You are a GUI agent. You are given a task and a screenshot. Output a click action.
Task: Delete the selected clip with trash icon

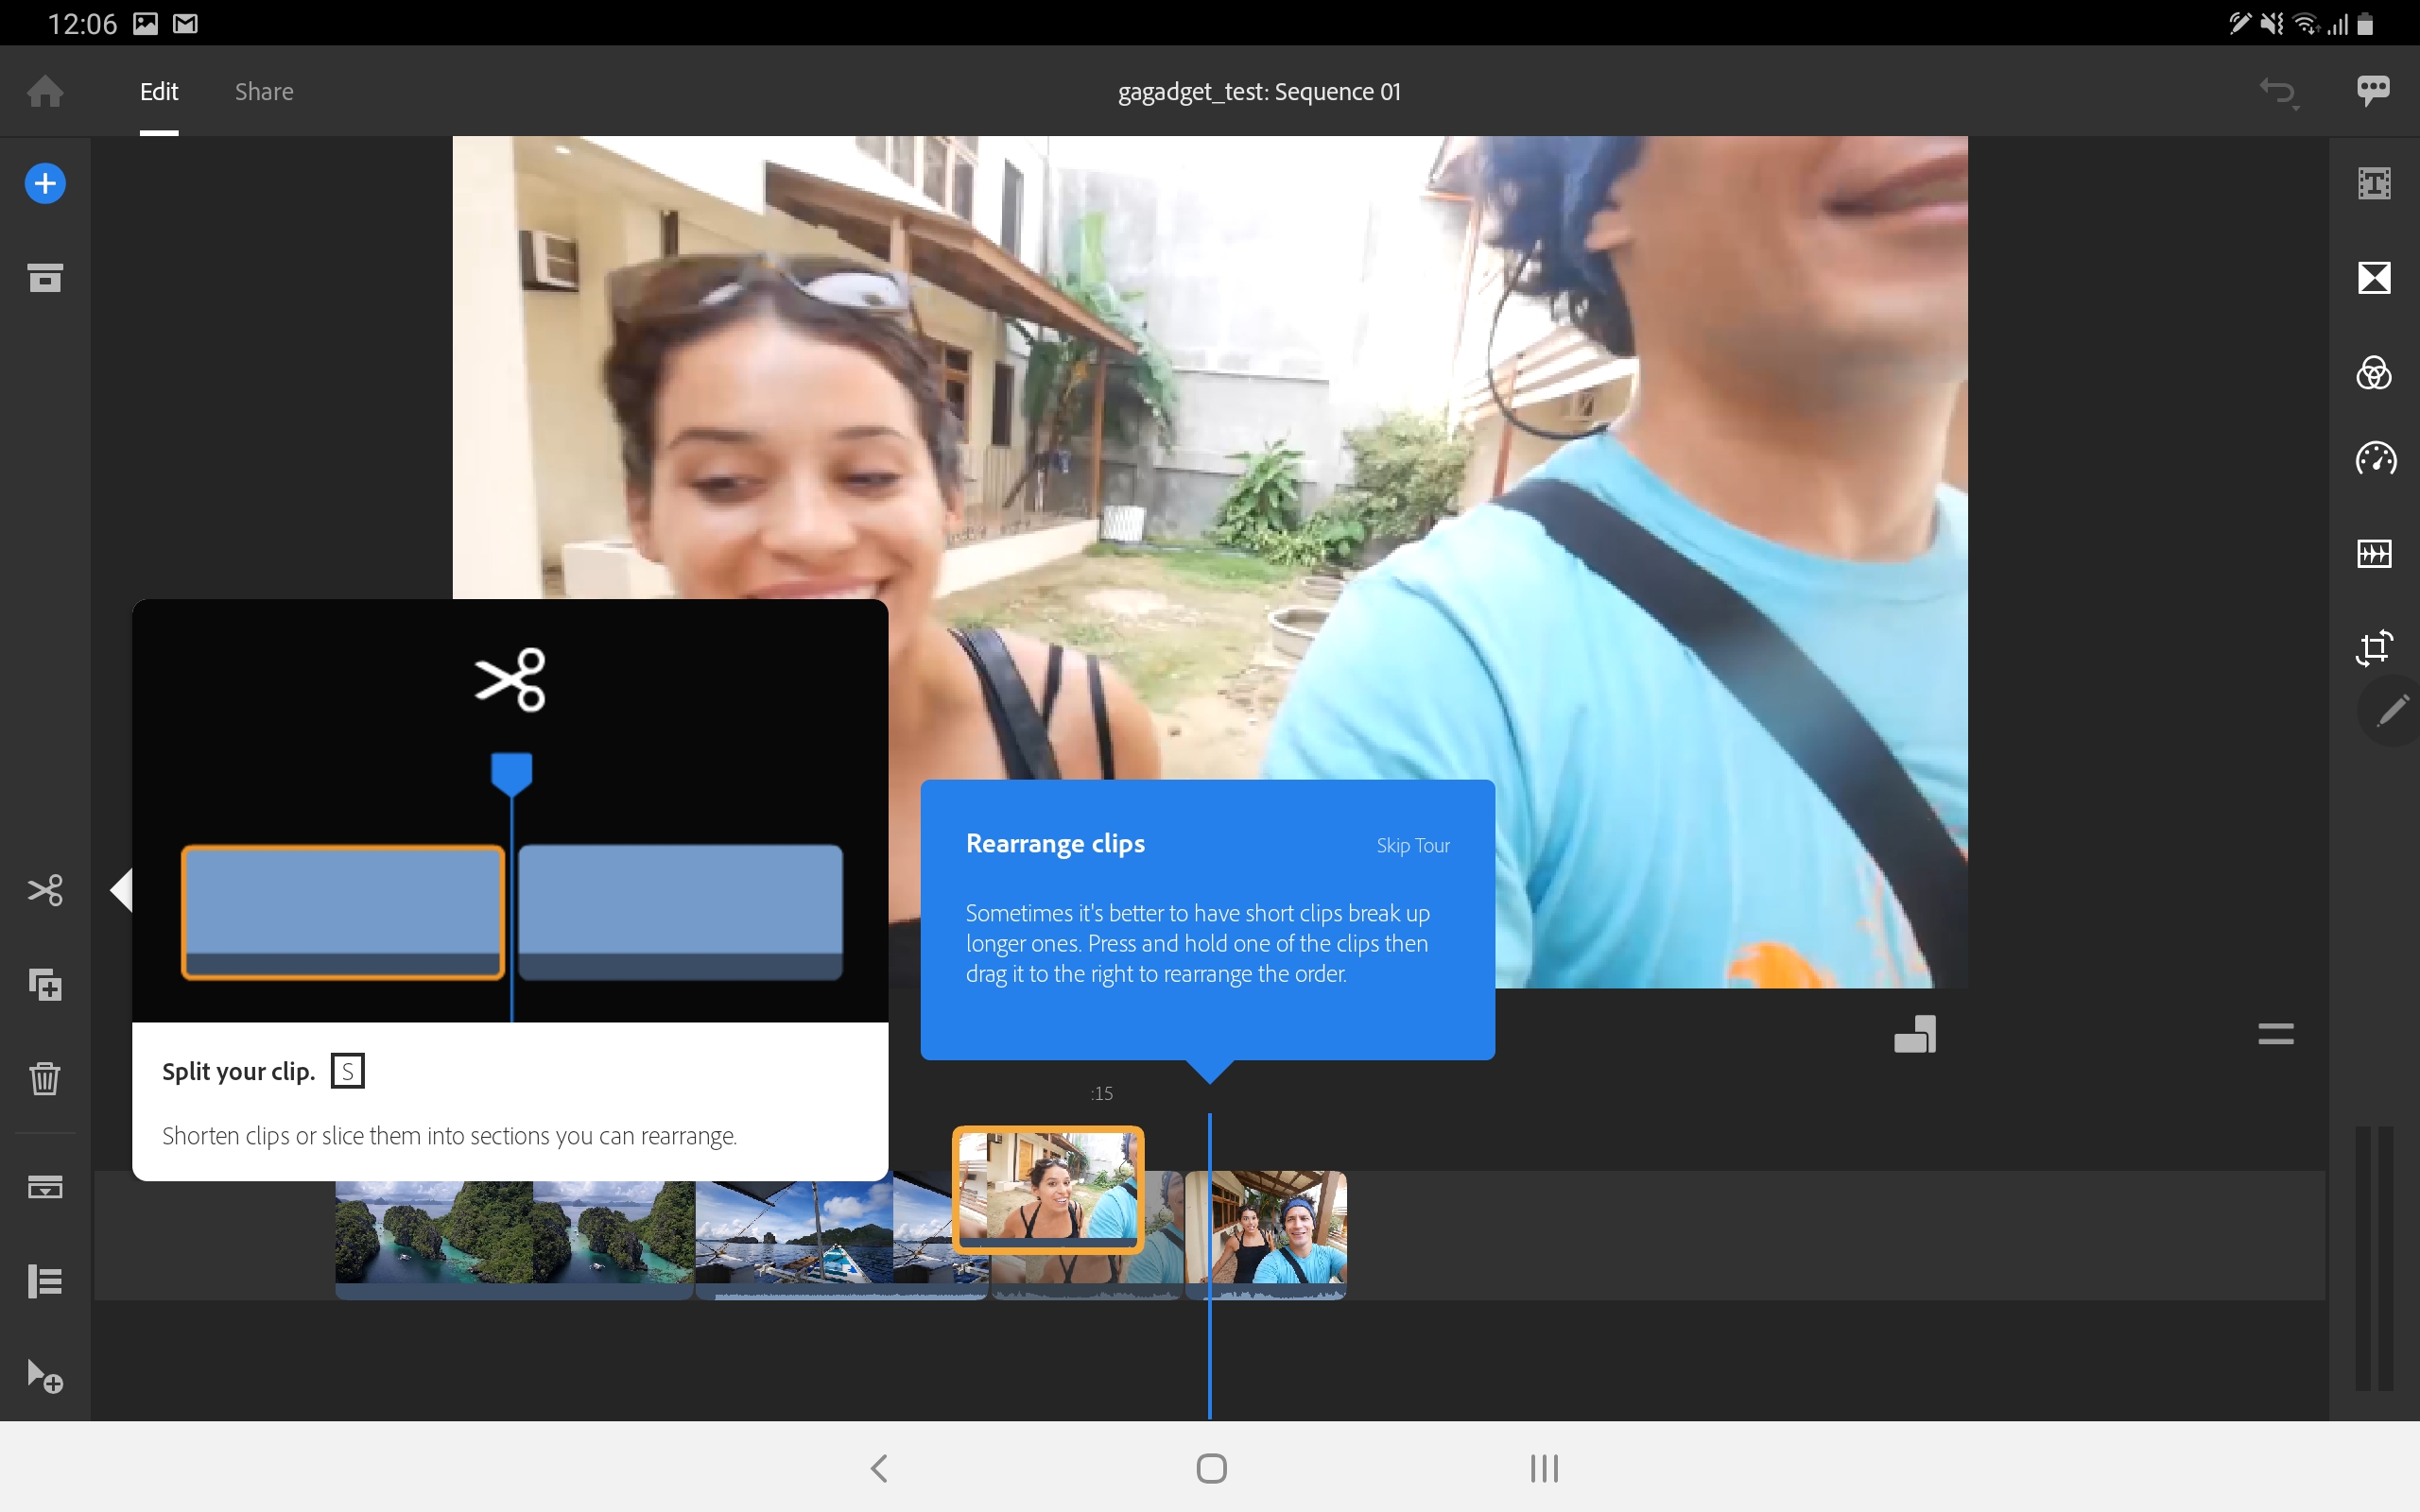[45, 1078]
